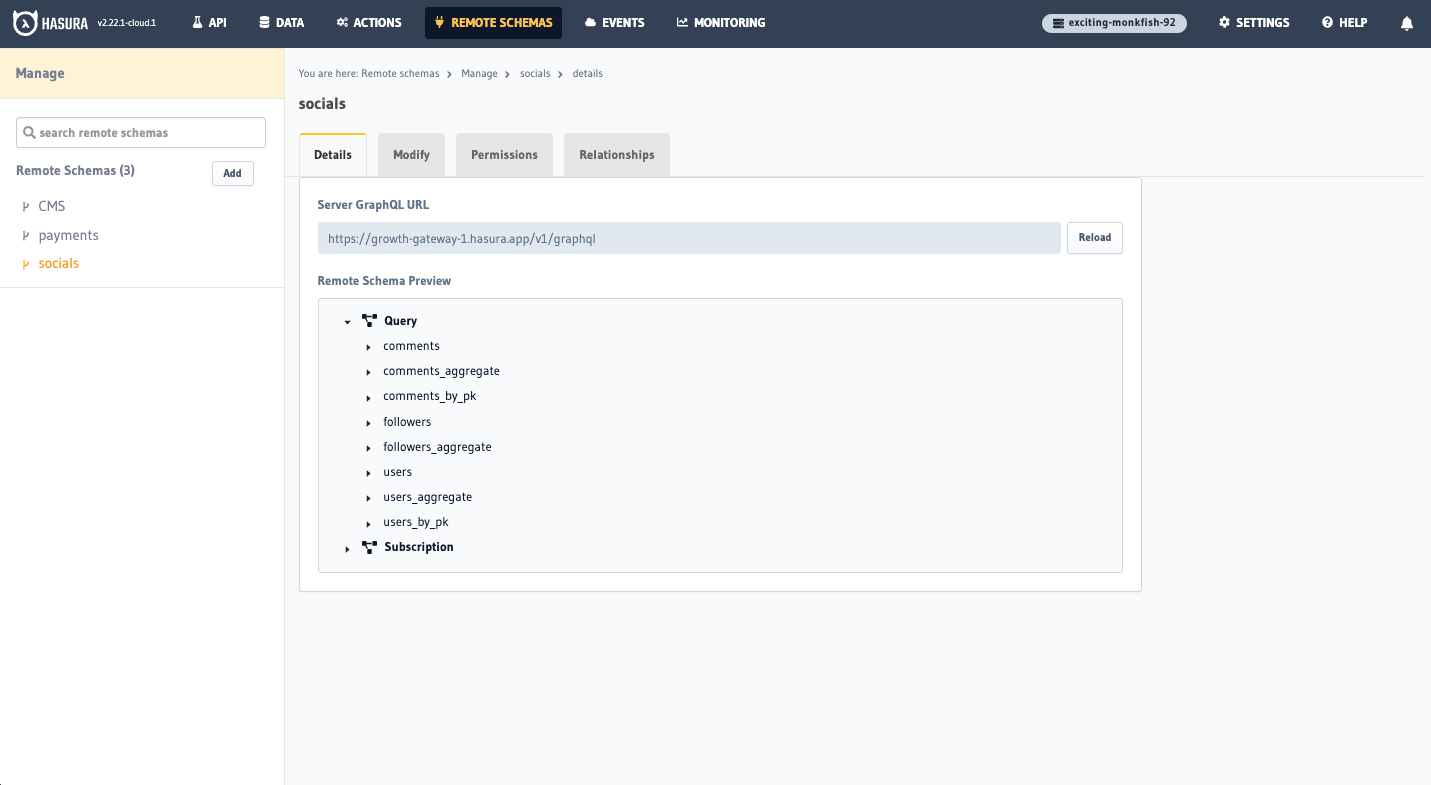Open Monitoring via the chart icon
Image resolution: width=1431 pixels, height=785 pixels.
682,23
